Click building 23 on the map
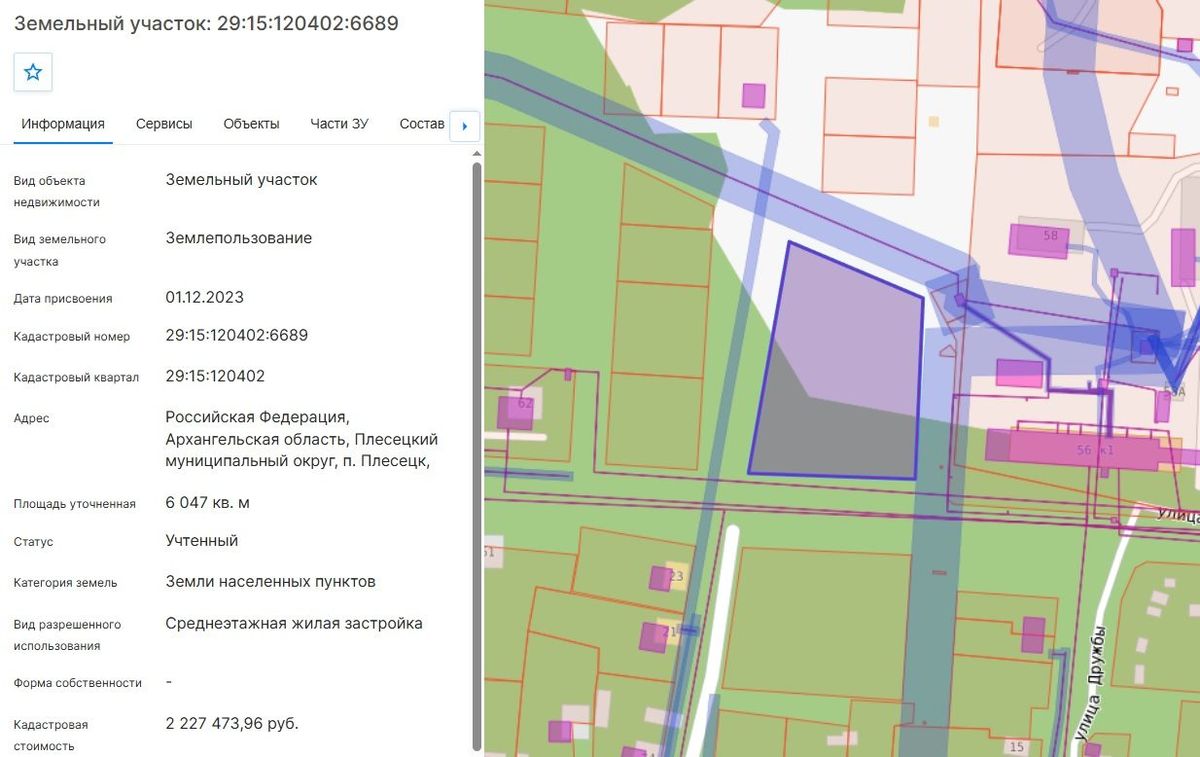This screenshot has width=1200, height=757. click(x=661, y=578)
